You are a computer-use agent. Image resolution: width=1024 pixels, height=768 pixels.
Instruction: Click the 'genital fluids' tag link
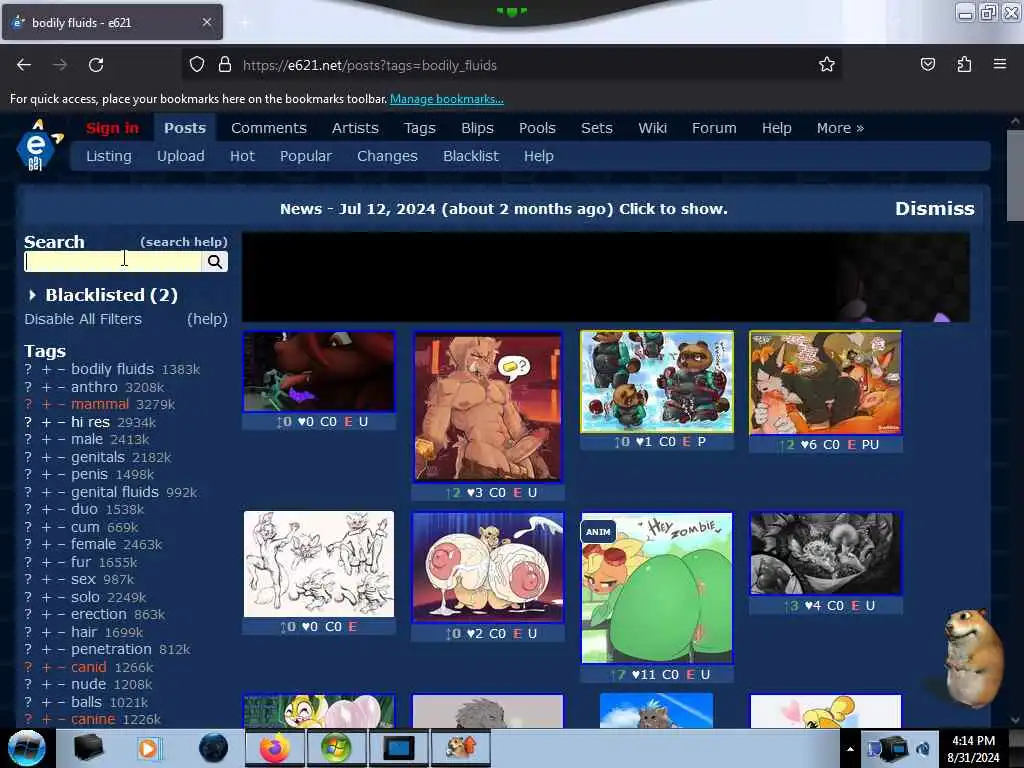[x=115, y=492]
